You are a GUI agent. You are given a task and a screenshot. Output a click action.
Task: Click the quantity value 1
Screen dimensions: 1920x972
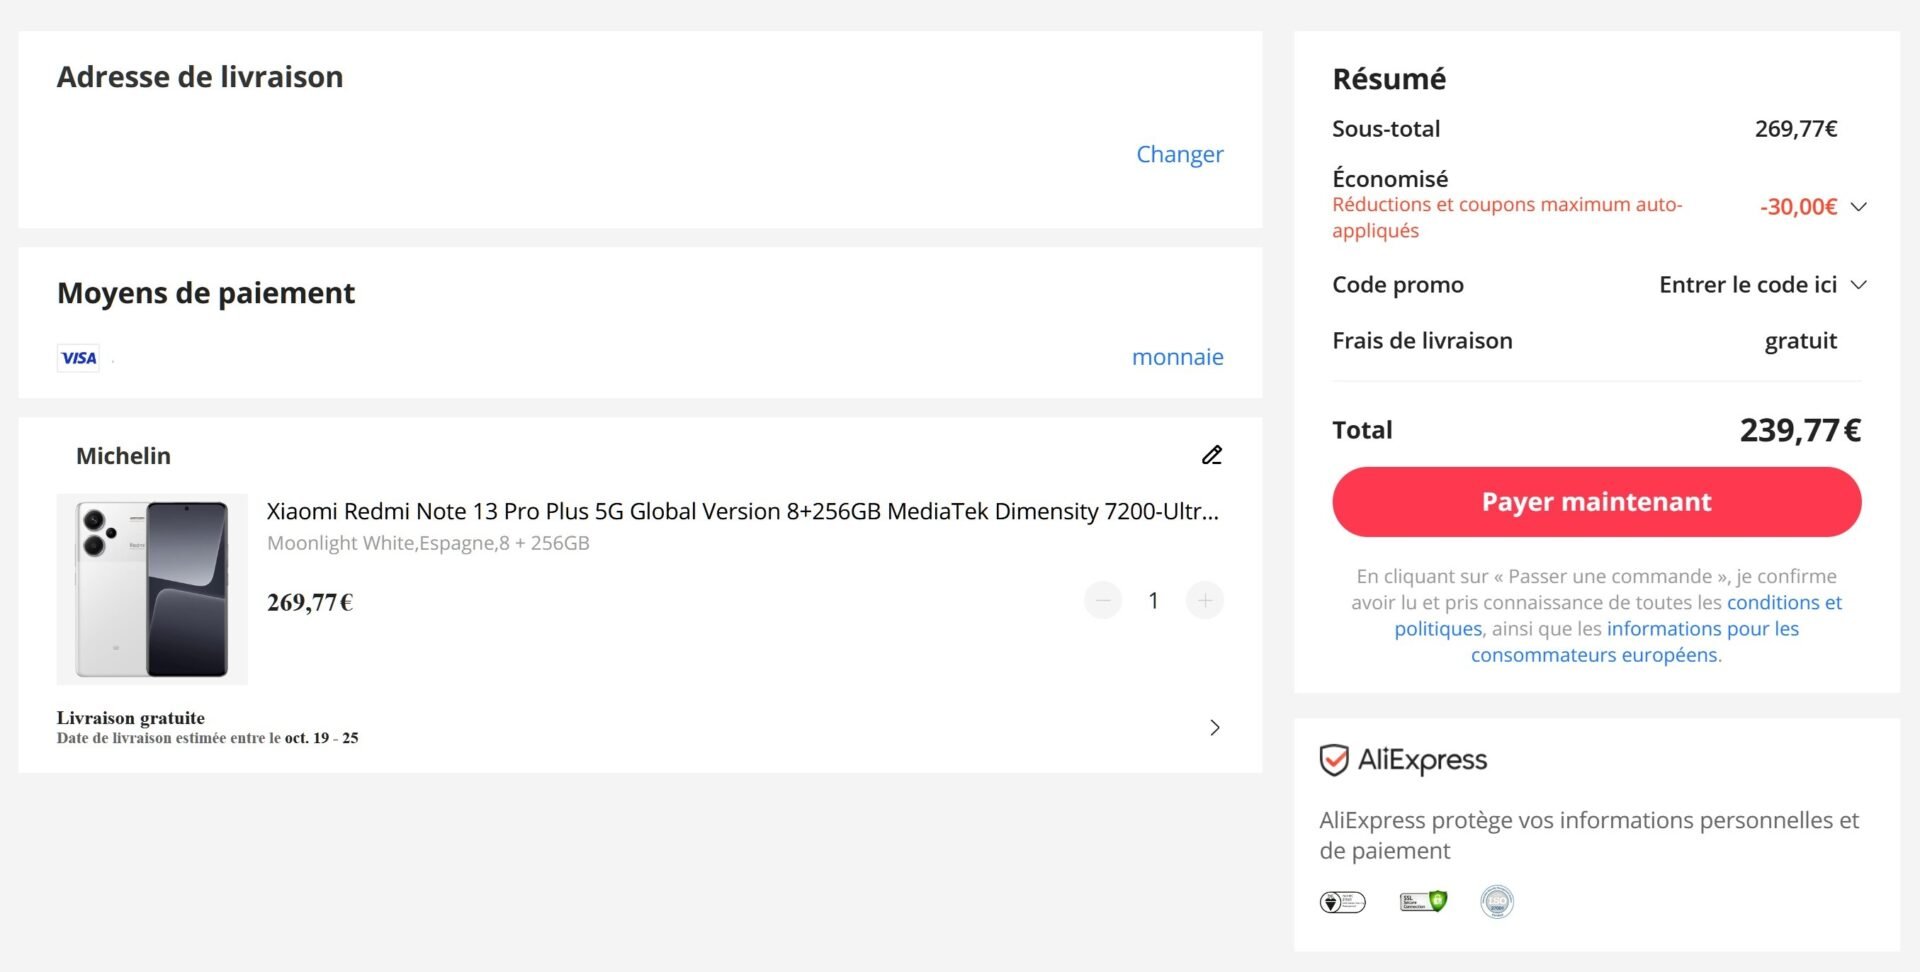coord(1153,600)
